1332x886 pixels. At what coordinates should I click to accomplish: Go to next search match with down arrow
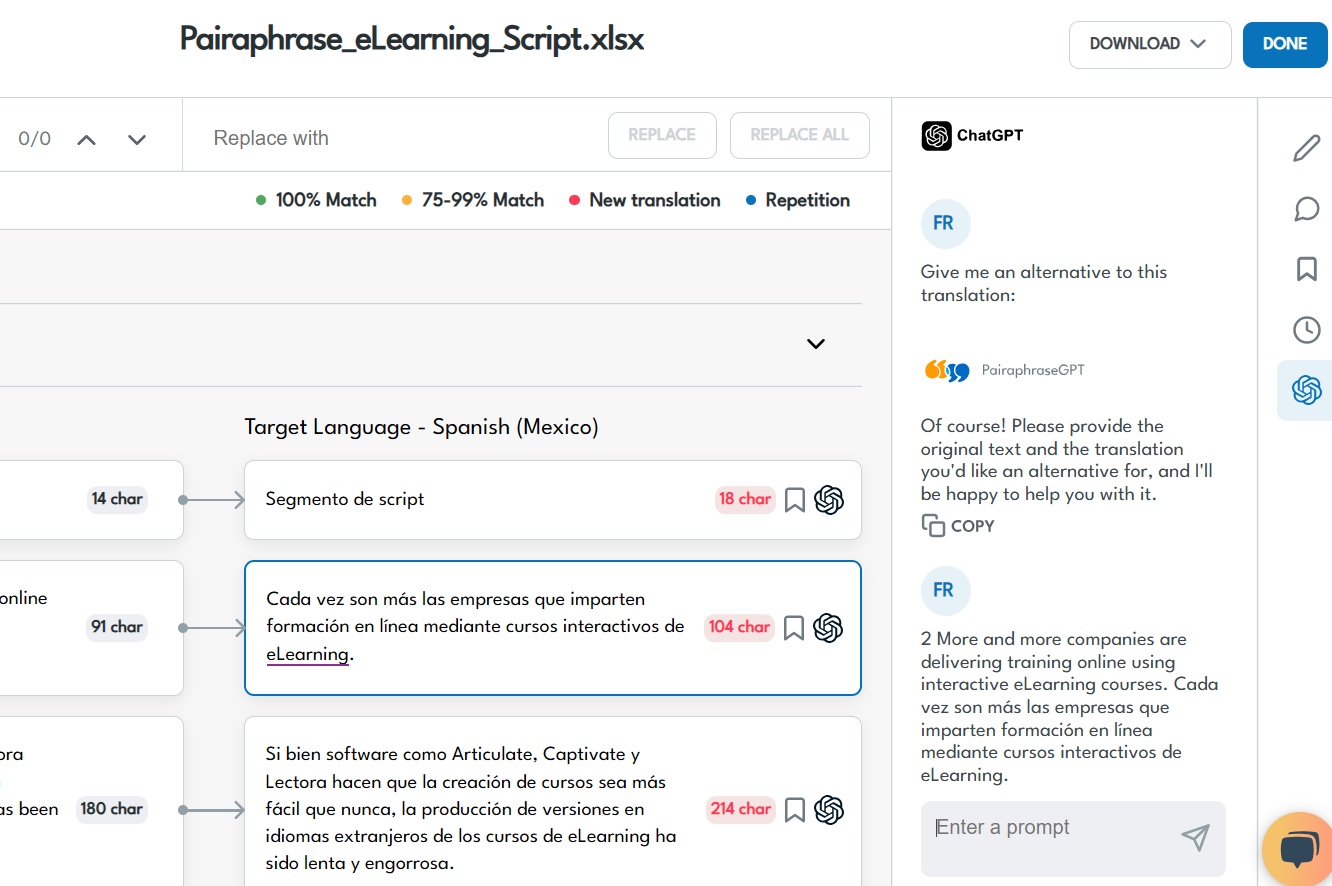pyautogui.click(x=136, y=138)
